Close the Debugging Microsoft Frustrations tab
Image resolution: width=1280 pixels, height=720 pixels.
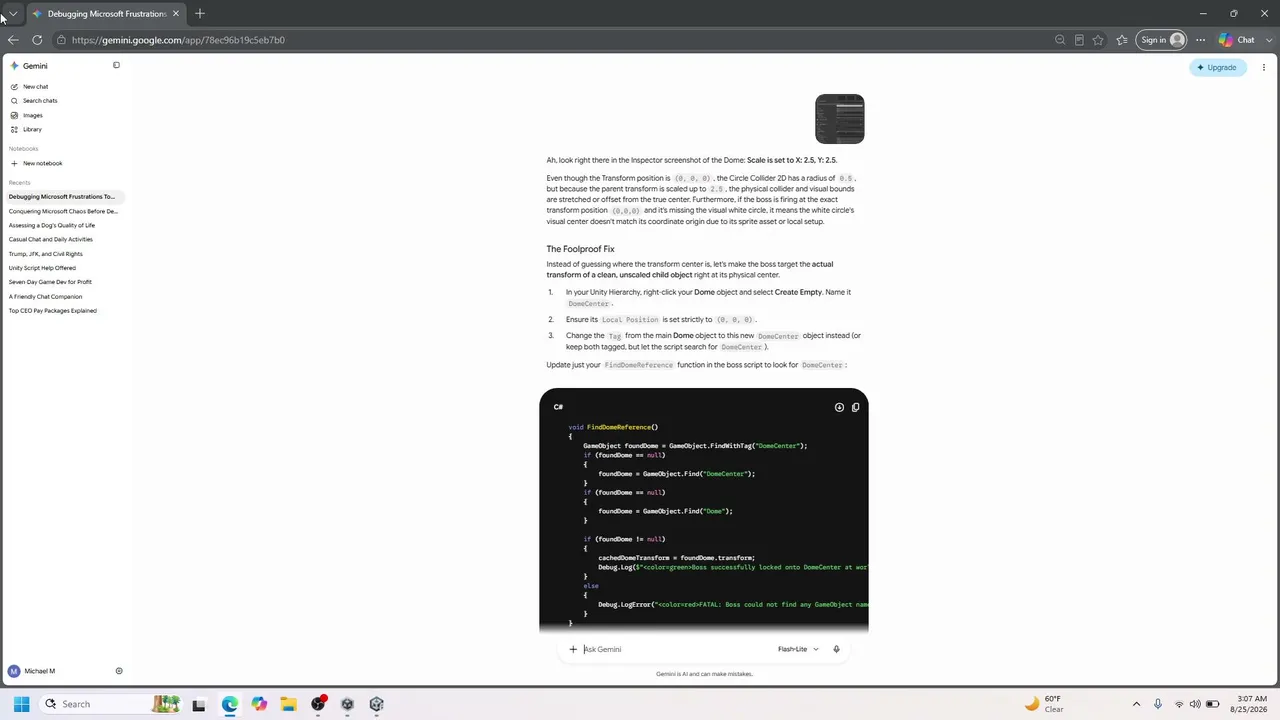(176, 13)
